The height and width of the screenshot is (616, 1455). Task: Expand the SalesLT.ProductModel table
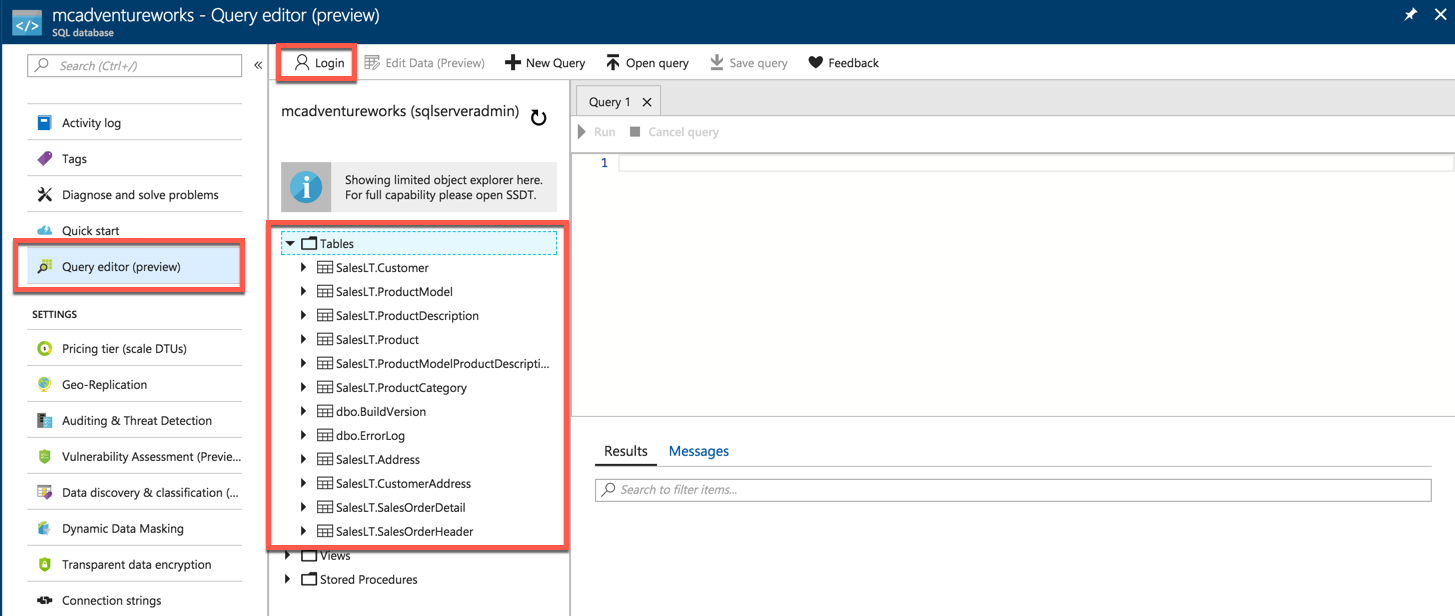point(304,292)
